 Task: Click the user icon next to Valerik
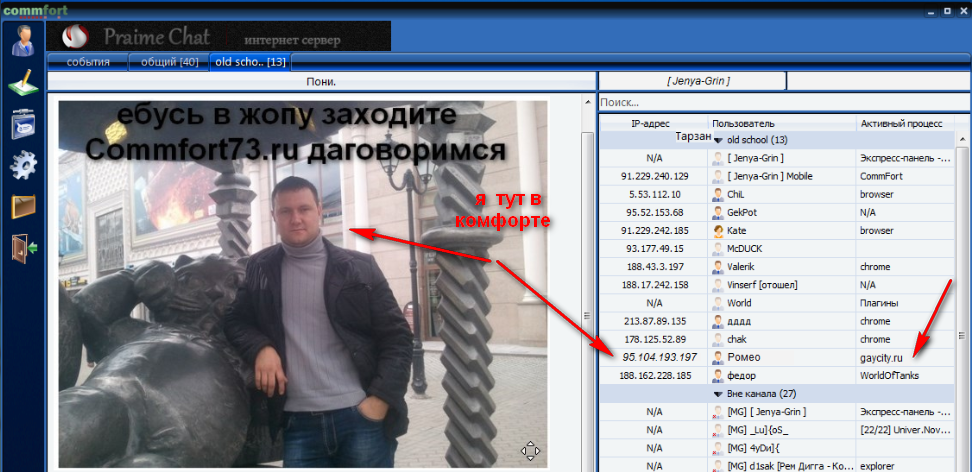(x=718, y=267)
